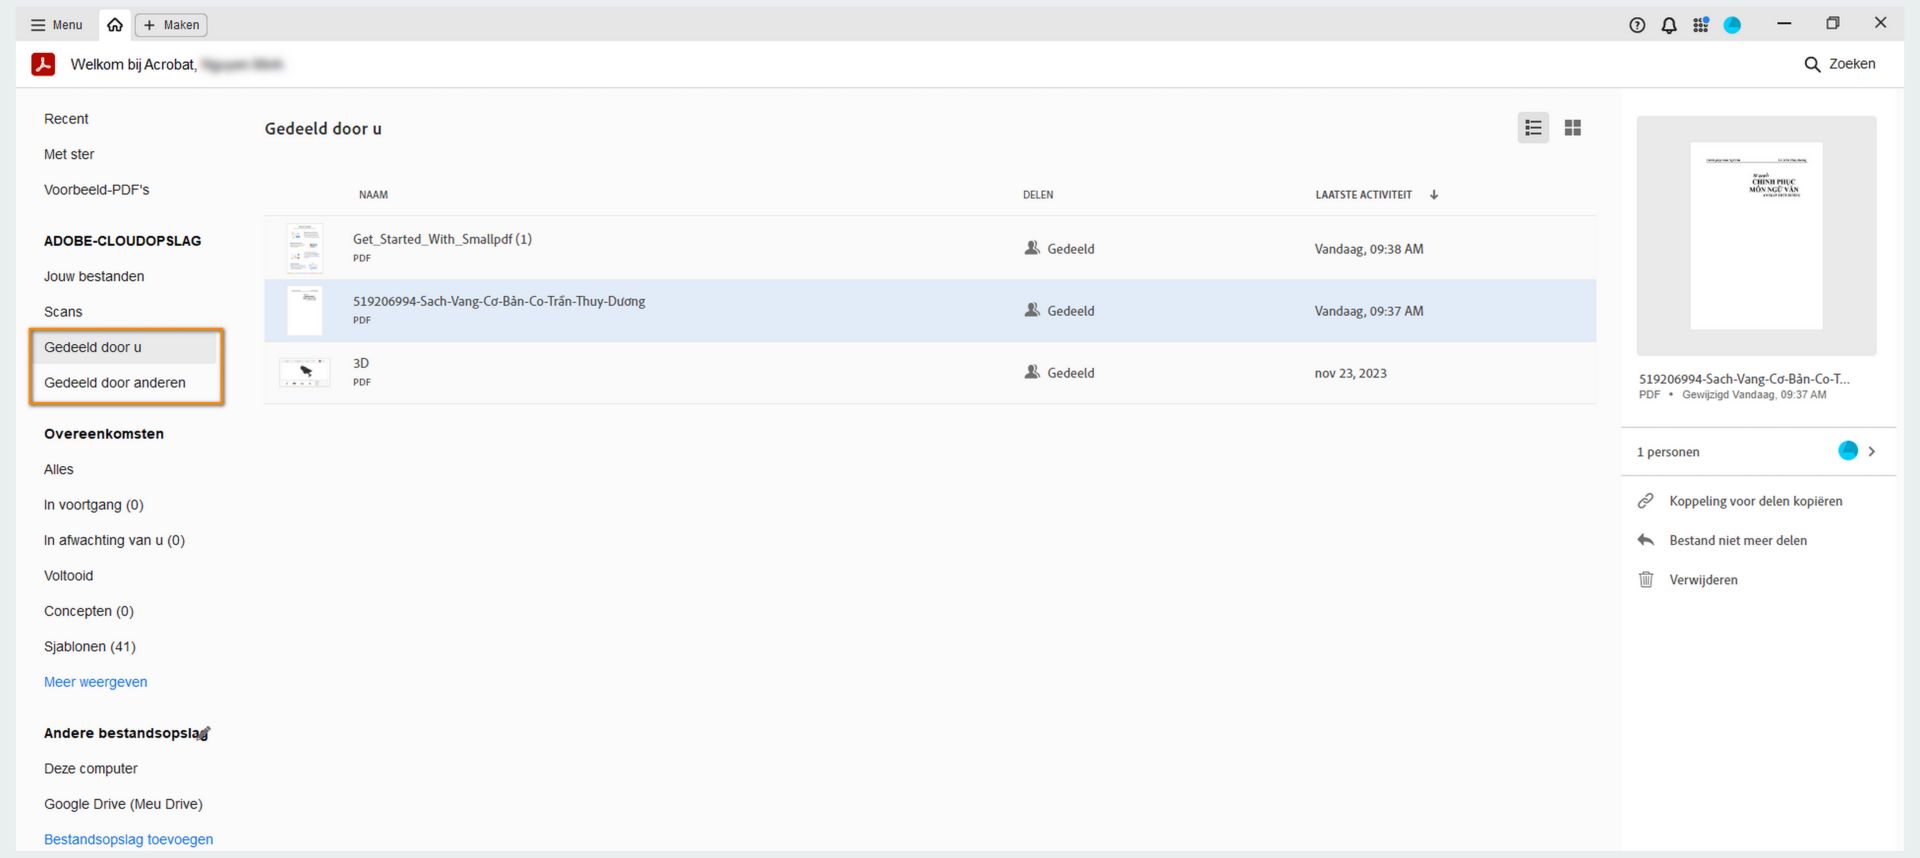Click the shared icon on 519206994-Sach-Vang row

pos(1032,310)
